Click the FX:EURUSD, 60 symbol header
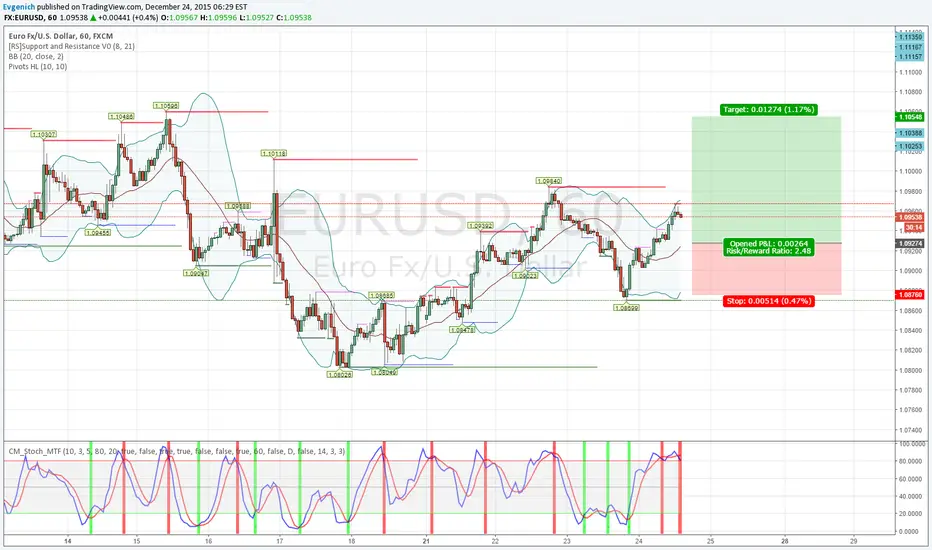This screenshot has height=550, width=932. (x=30, y=18)
